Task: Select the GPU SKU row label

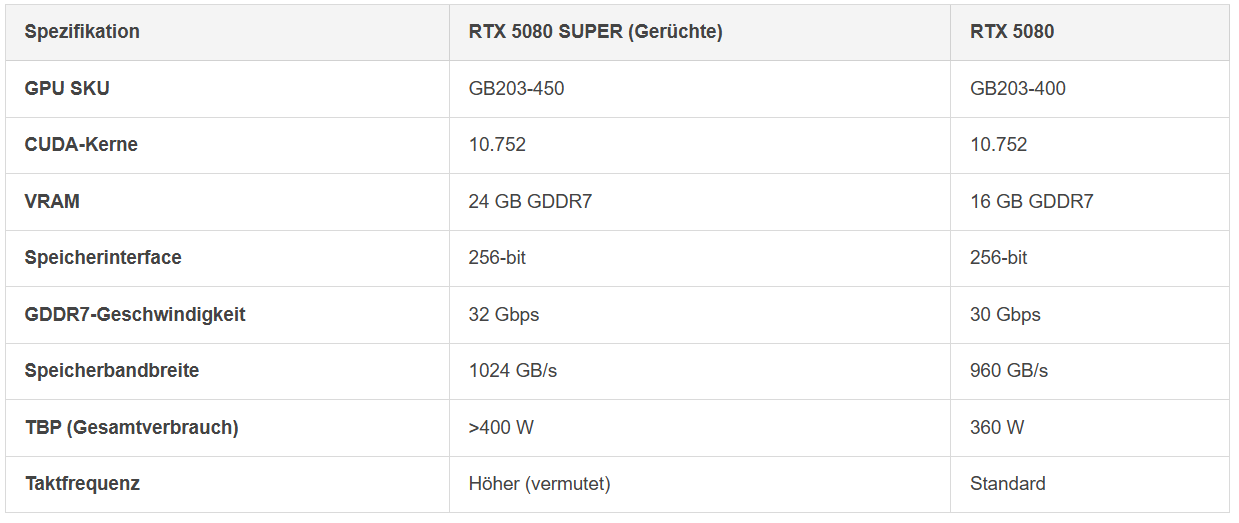Action: [67, 88]
